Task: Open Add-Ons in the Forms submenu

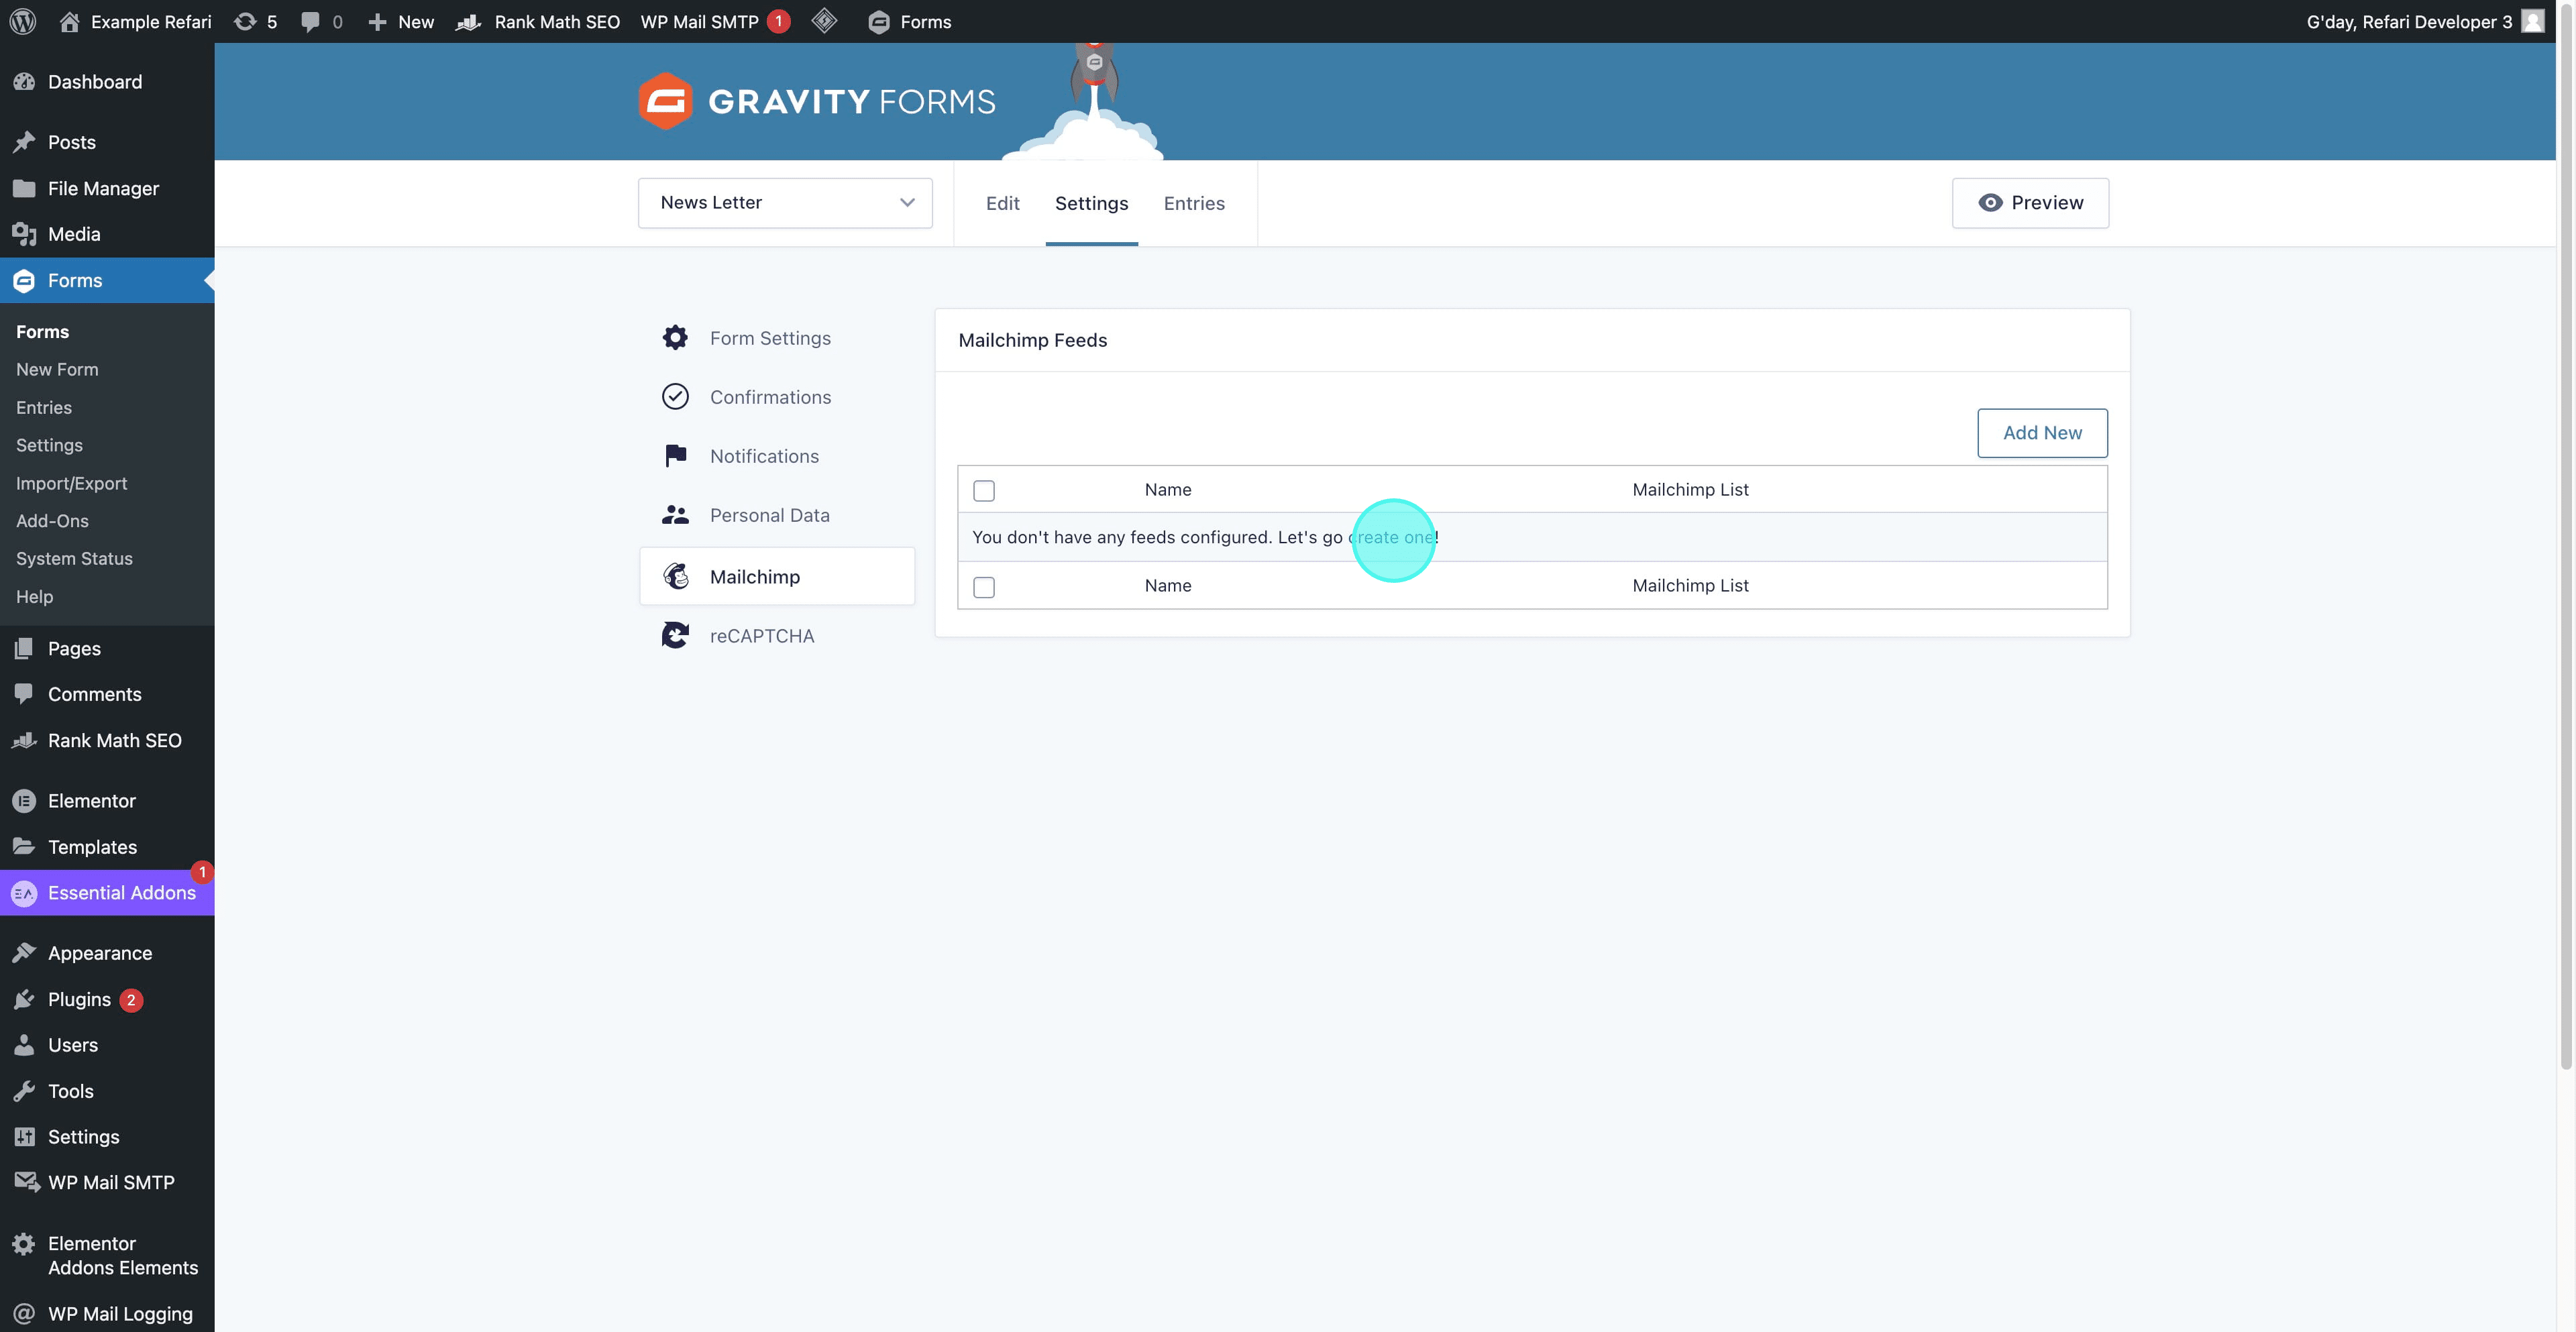Action: coord(52,521)
